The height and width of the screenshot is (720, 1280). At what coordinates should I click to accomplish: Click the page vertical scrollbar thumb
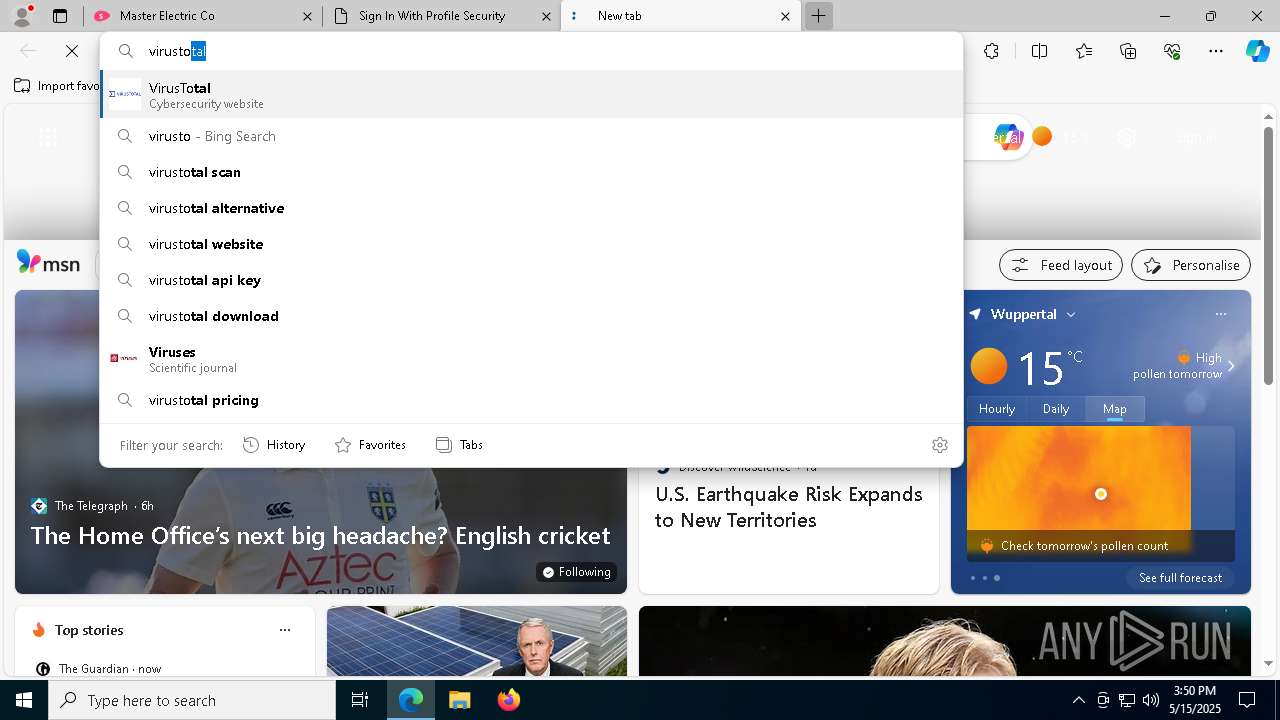pyautogui.click(x=1268, y=255)
